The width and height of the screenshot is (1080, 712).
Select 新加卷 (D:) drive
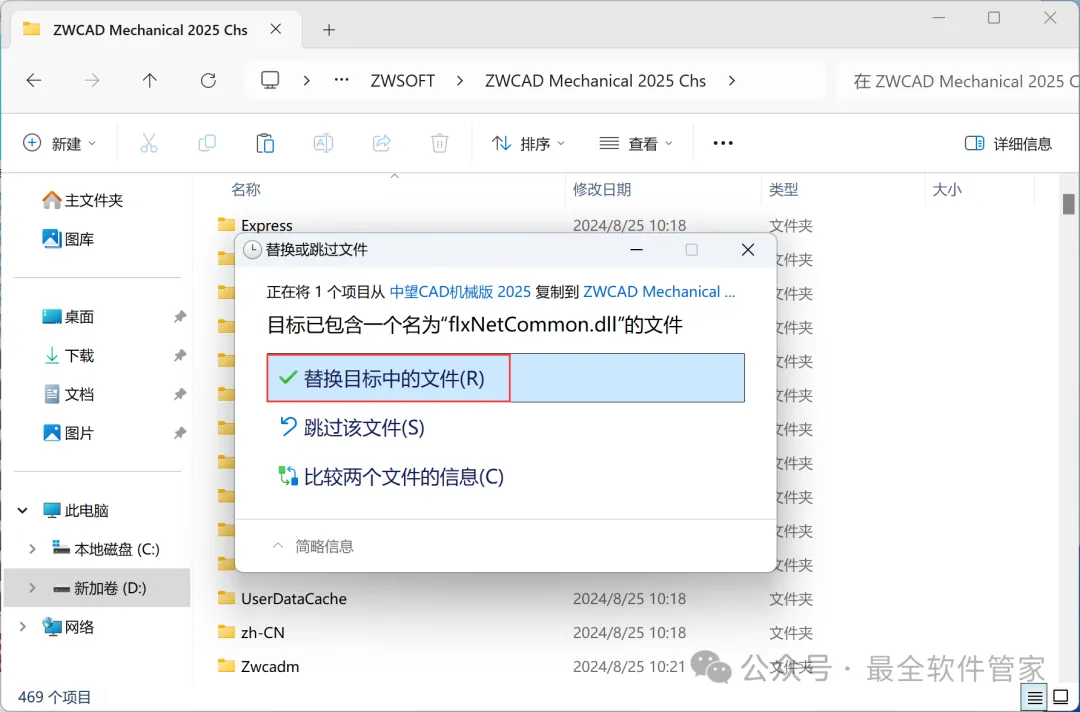pos(99,588)
